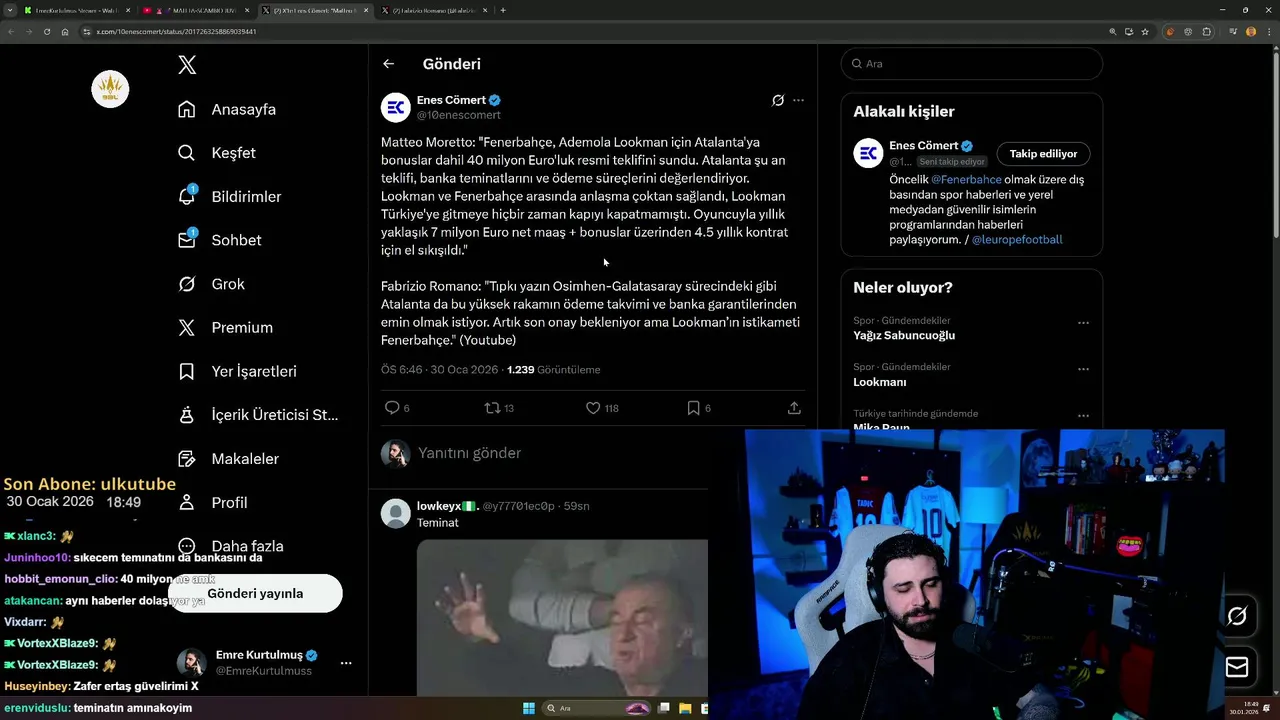Open lowkeyx reply image

562,618
